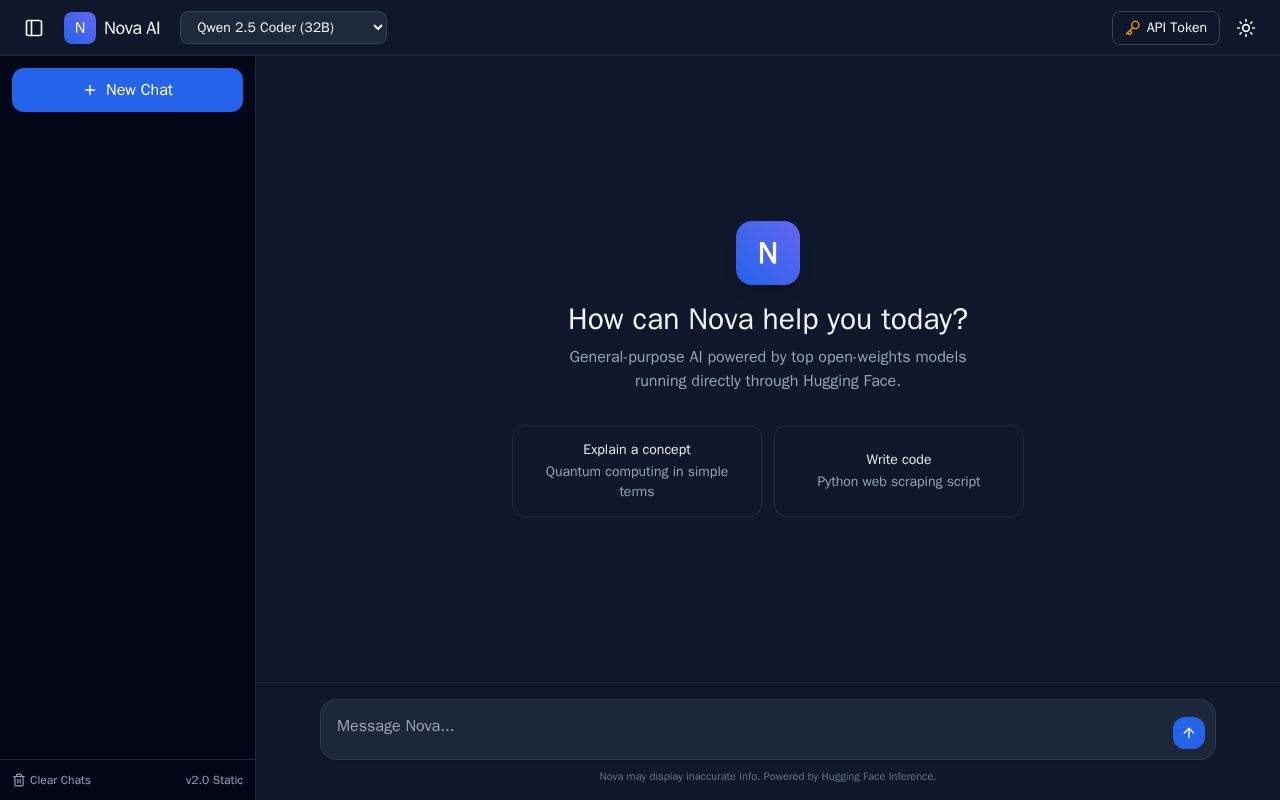1280x800 pixels.
Task: Clear Chats using the trash button
Action: click(52, 780)
